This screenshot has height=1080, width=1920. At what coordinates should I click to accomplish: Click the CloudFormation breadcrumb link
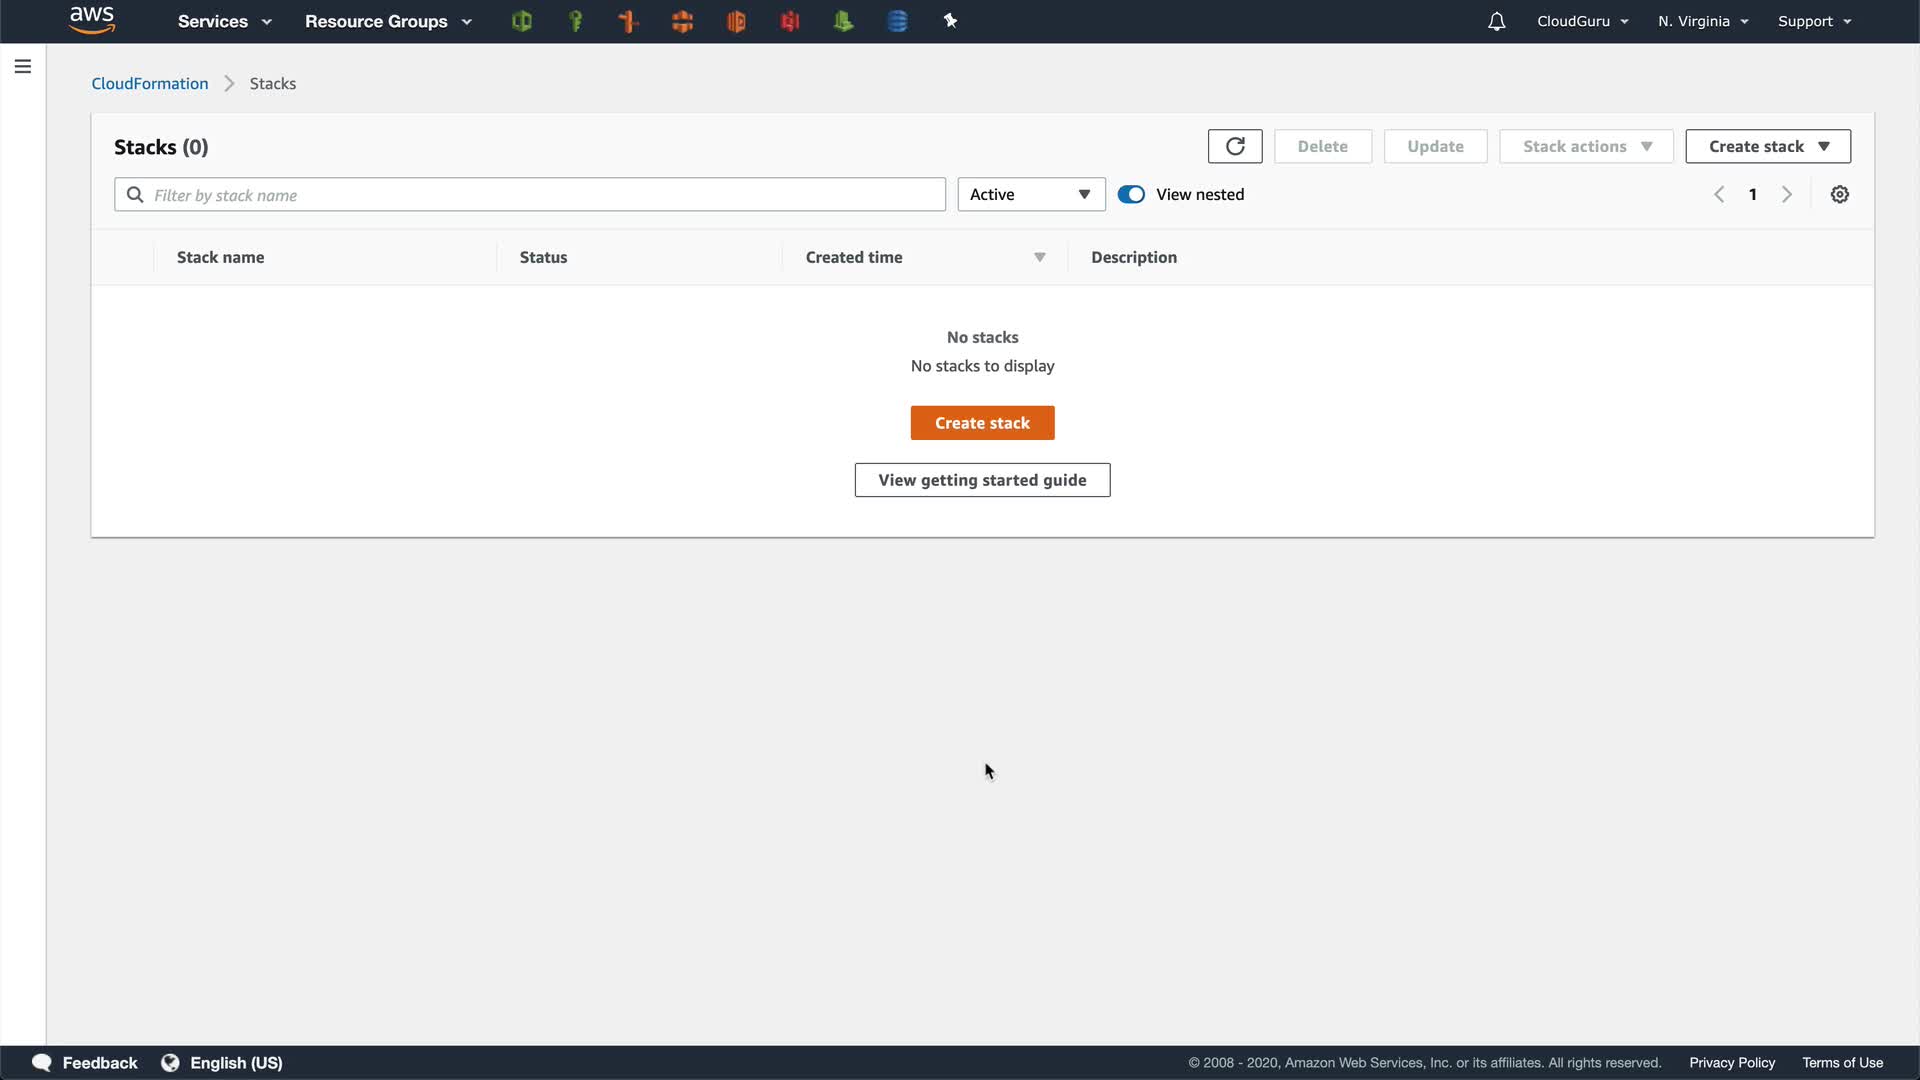(150, 84)
